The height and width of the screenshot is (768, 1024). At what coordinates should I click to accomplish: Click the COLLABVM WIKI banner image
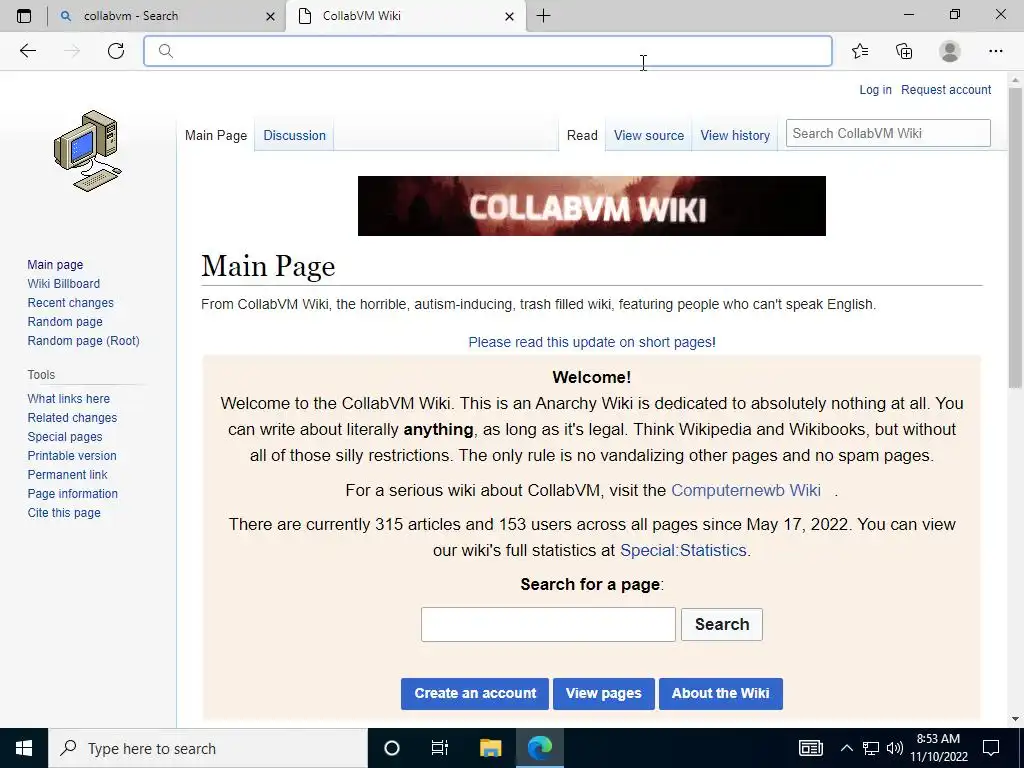click(x=592, y=206)
